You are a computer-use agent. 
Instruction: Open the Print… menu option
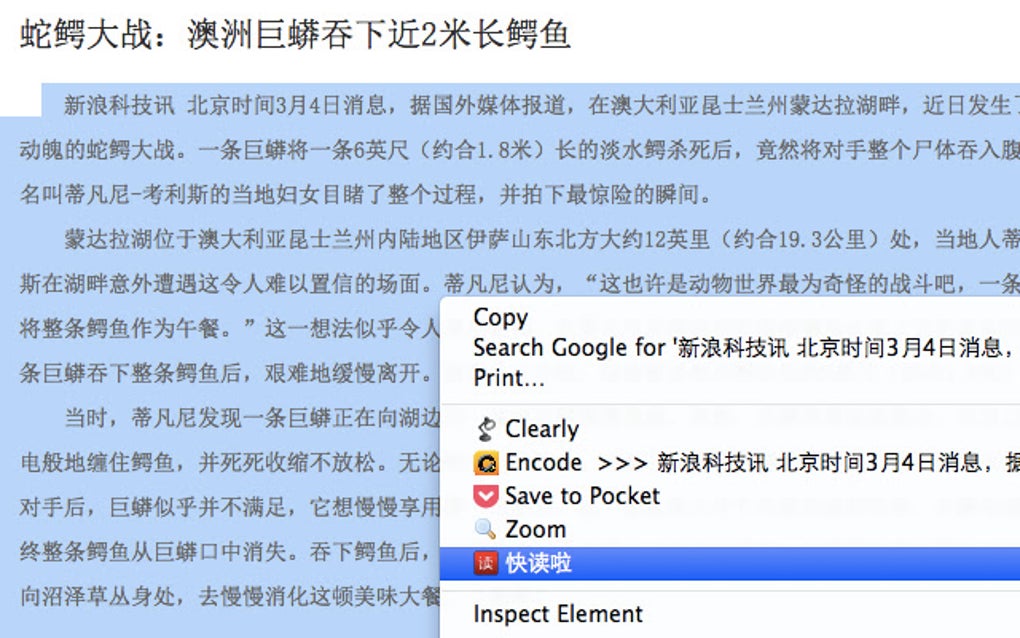(509, 378)
